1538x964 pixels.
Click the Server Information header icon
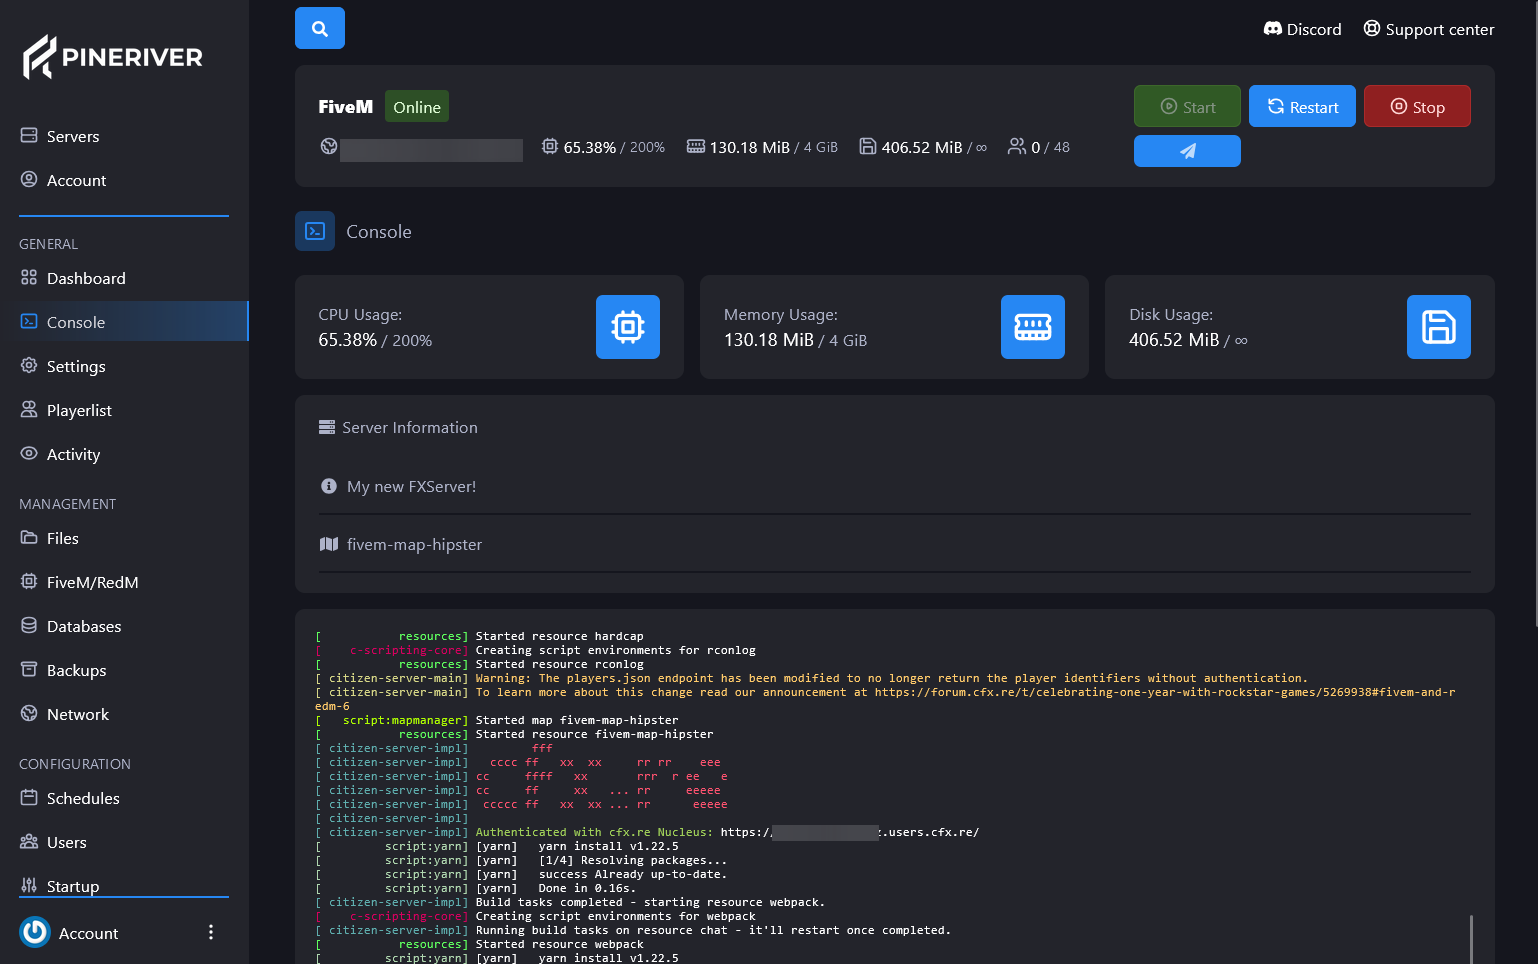click(327, 427)
